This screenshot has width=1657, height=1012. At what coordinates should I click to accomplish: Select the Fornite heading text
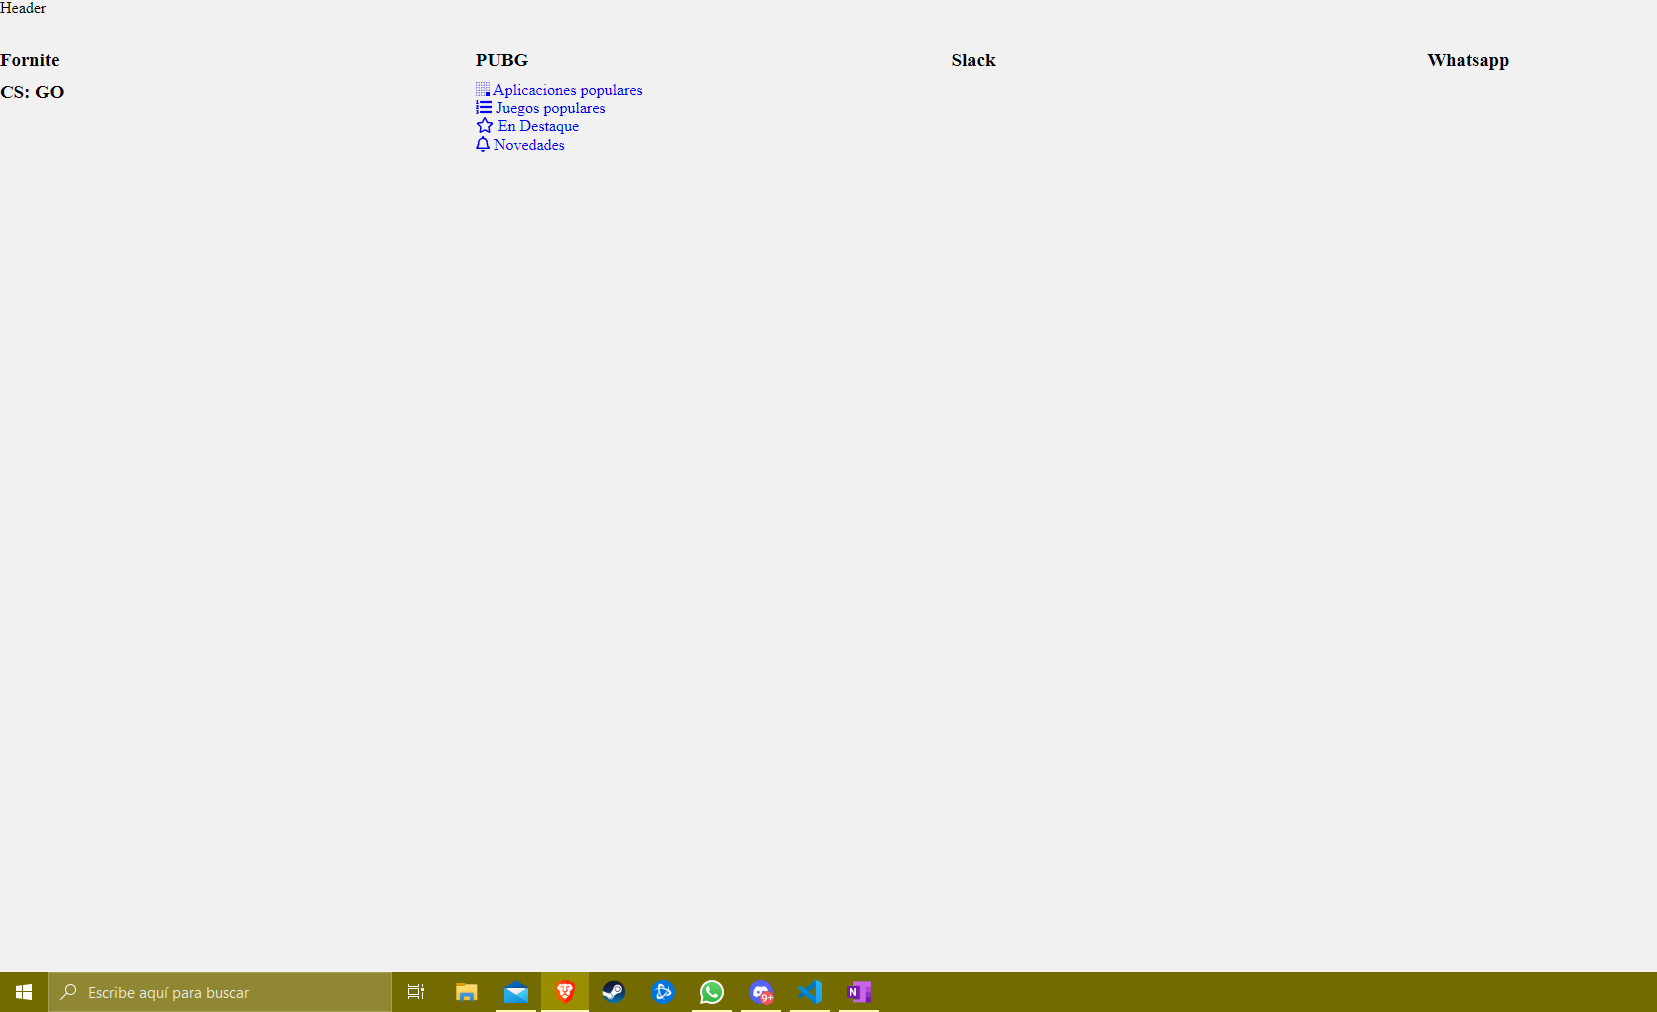(x=30, y=60)
